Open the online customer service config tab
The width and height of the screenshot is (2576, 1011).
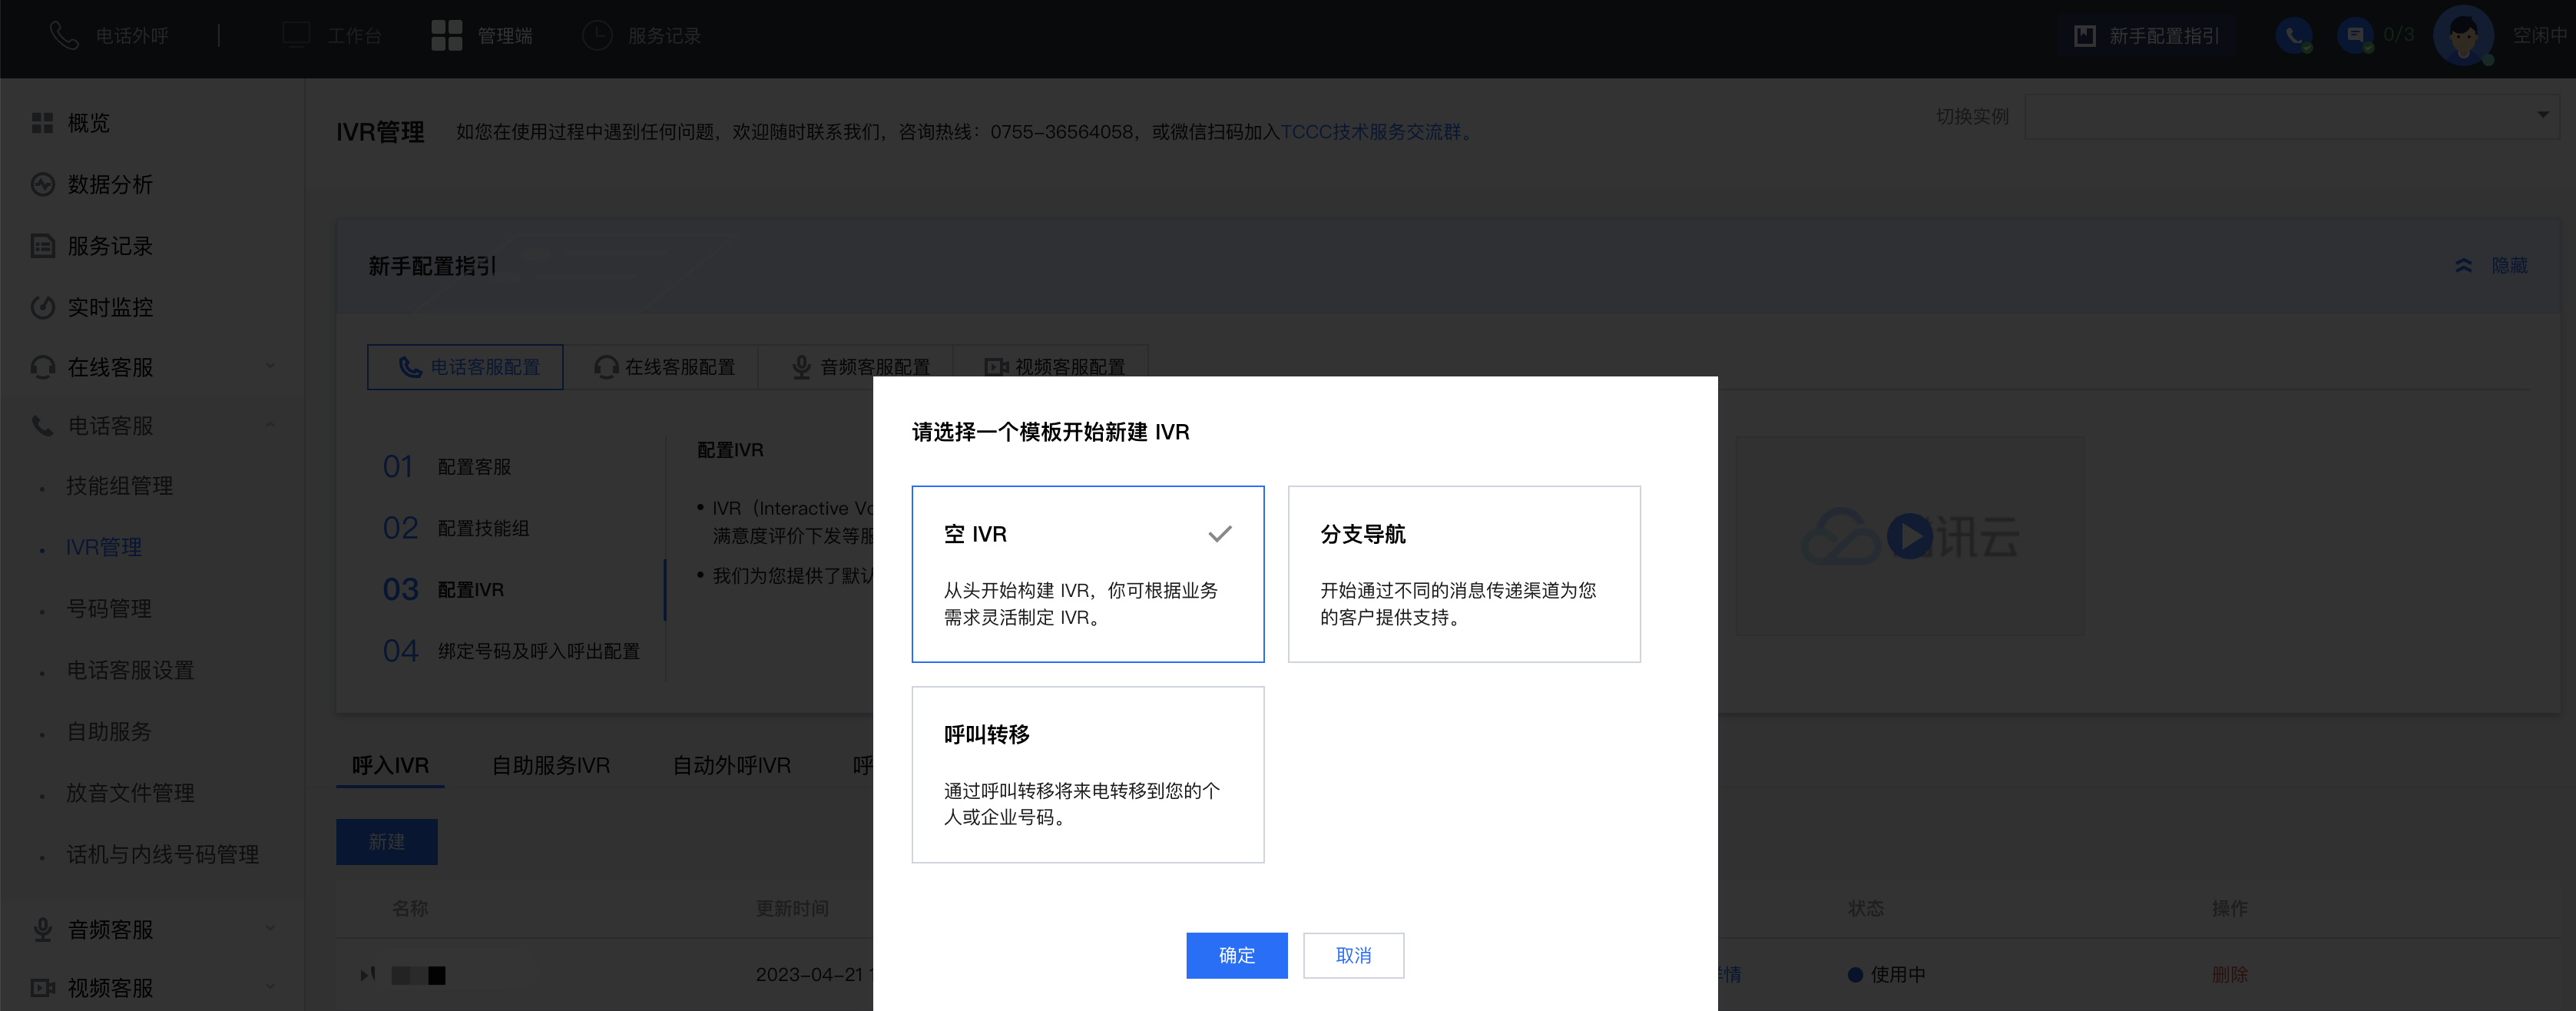(663, 367)
